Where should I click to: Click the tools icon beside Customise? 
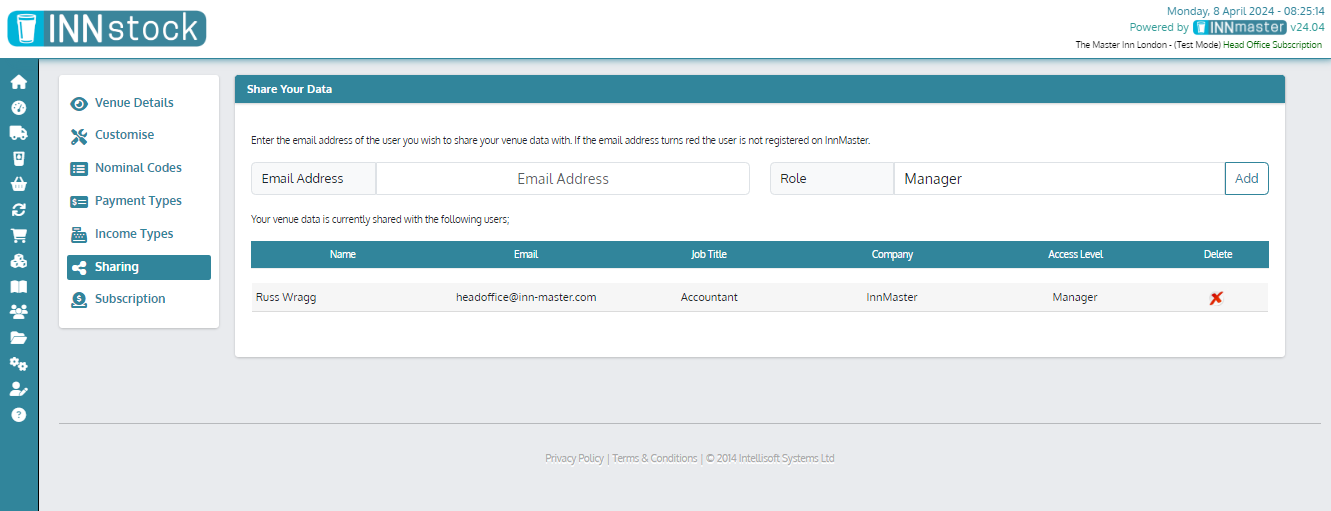[79, 136]
